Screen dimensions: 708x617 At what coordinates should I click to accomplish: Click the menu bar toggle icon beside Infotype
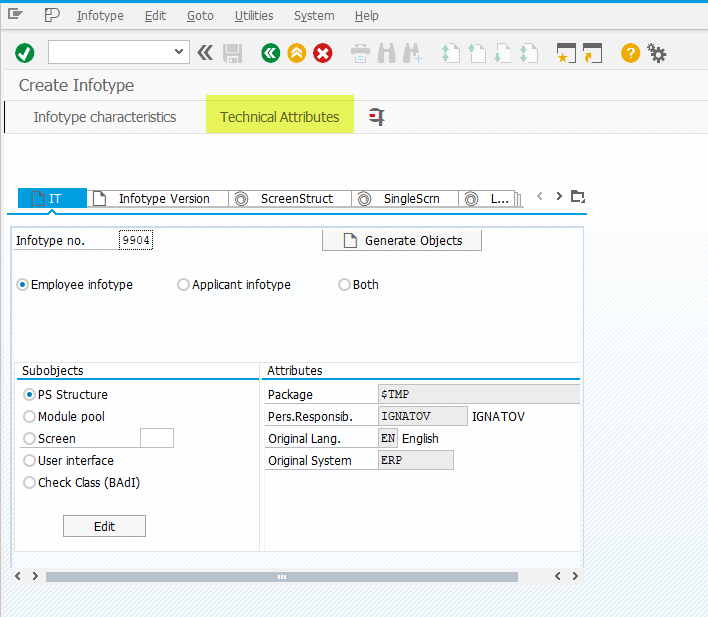click(52, 15)
